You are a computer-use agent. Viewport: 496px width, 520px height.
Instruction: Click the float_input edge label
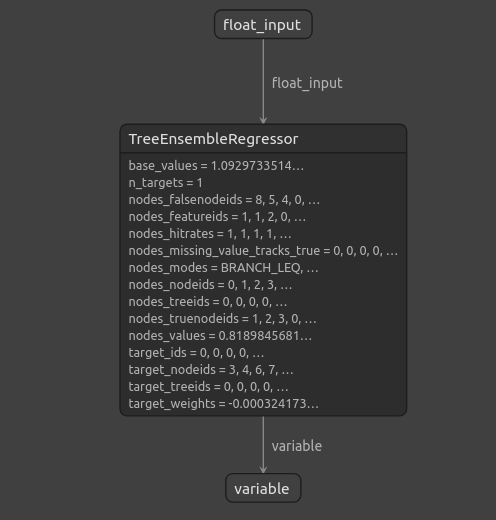(x=307, y=83)
